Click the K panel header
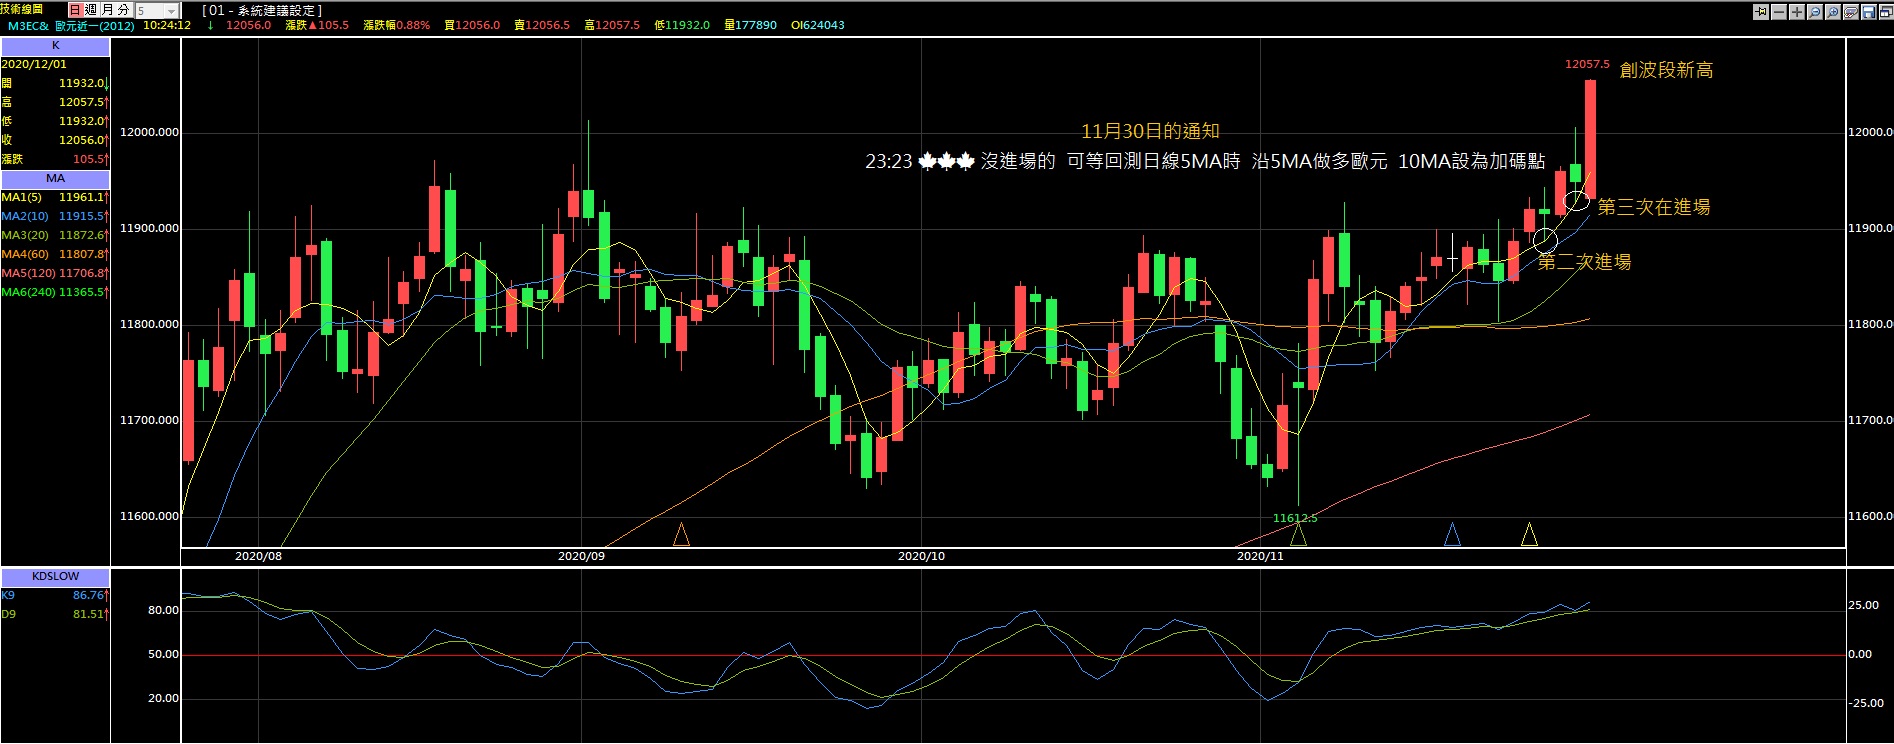Image resolution: width=1894 pixels, height=744 pixels. click(55, 46)
